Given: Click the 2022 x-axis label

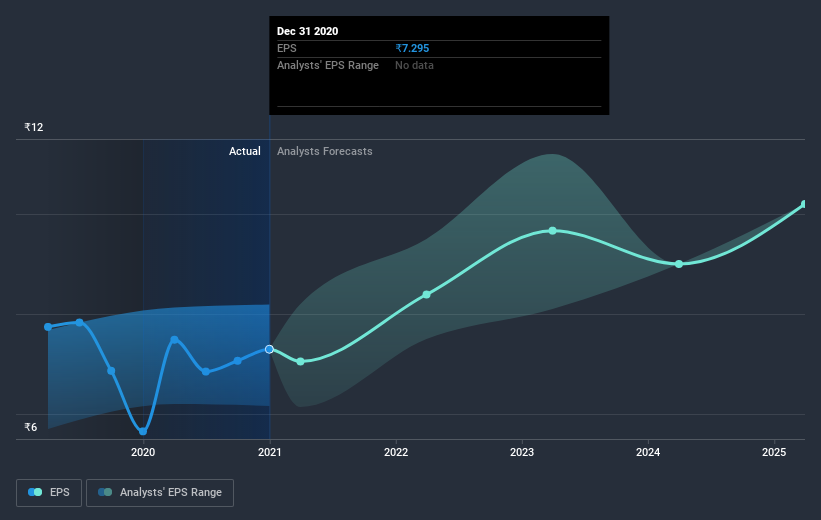Looking at the screenshot, I should tap(396, 452).
